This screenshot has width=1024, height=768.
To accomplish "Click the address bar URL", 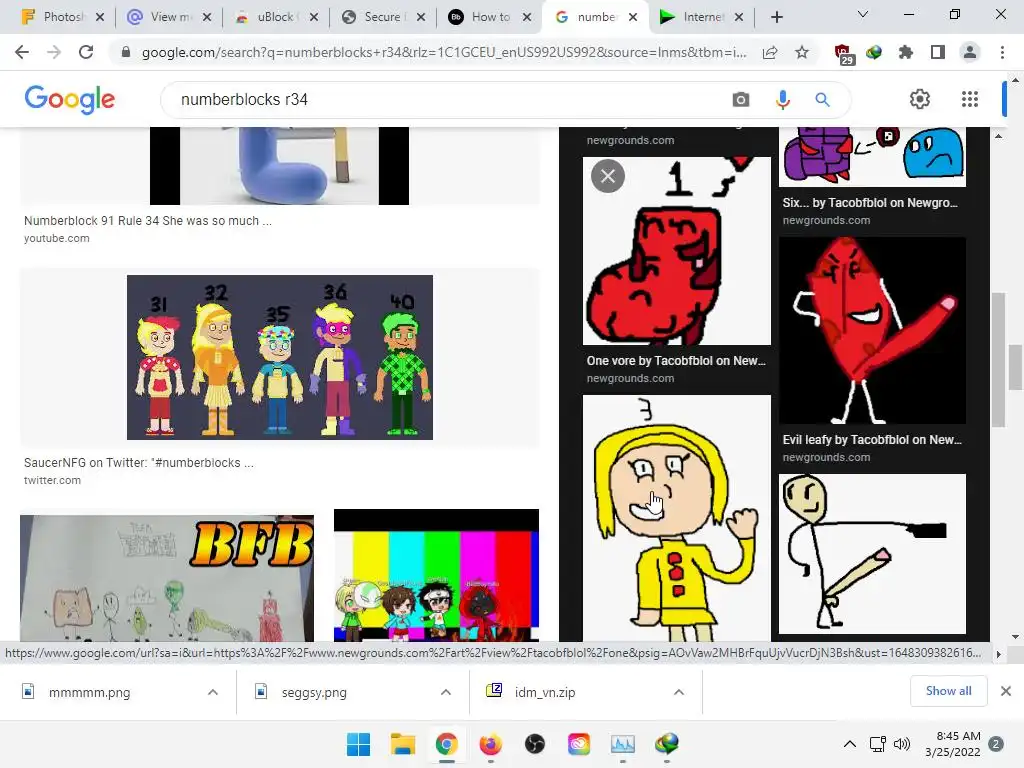I will pyautogui.click(x=444, y=52).
